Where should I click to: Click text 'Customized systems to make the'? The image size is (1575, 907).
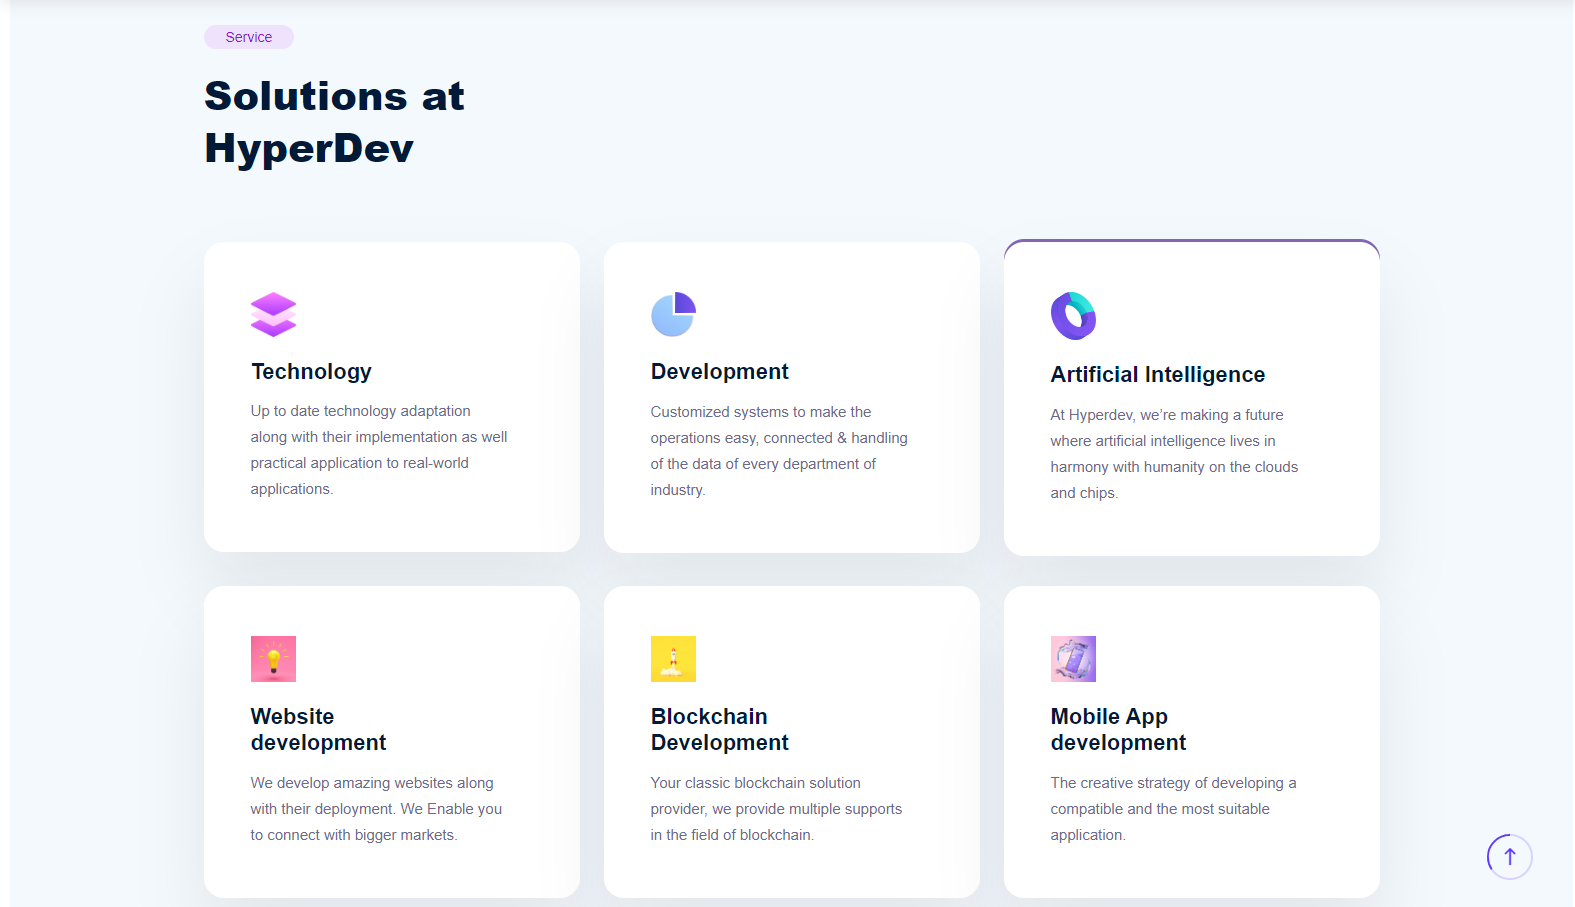tap(761, 412)
